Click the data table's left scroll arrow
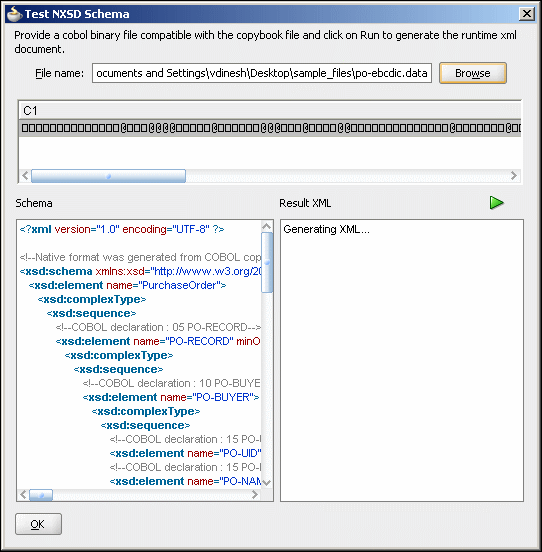Screen dimensions: 542x552 point(25,176)
